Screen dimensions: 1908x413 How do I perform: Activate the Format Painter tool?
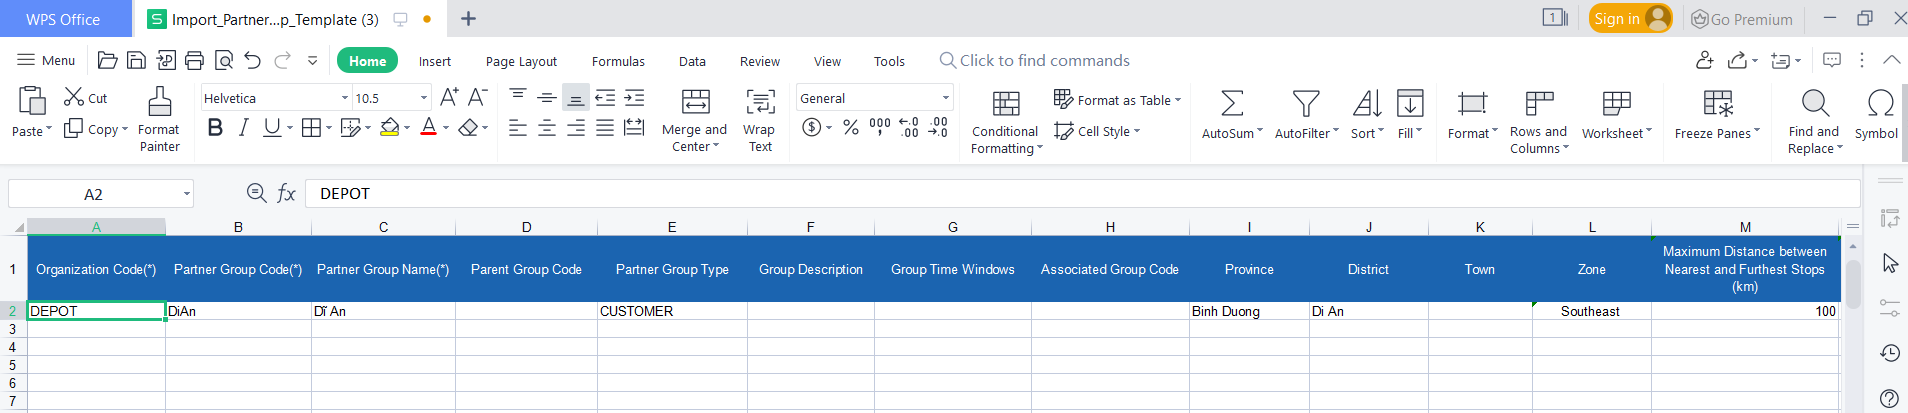pos(159,119)
